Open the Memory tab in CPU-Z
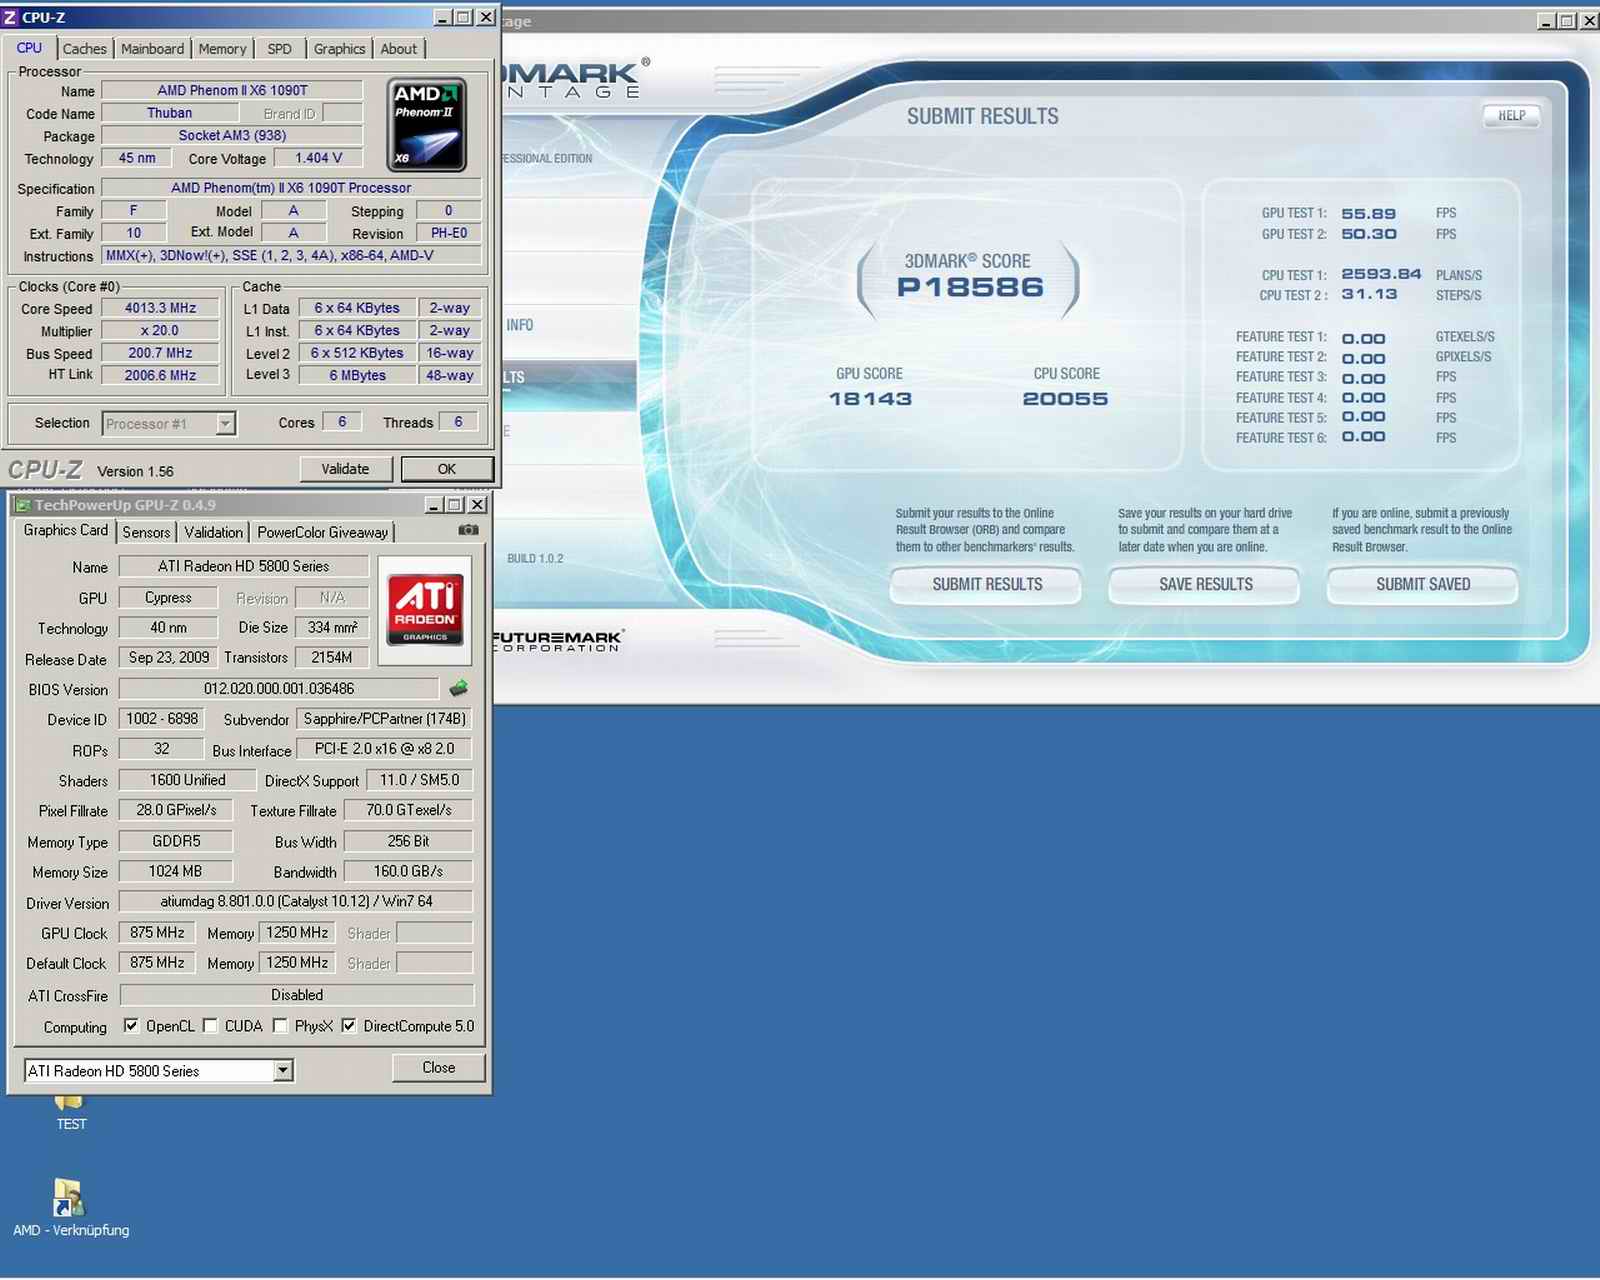 (222, 49)
